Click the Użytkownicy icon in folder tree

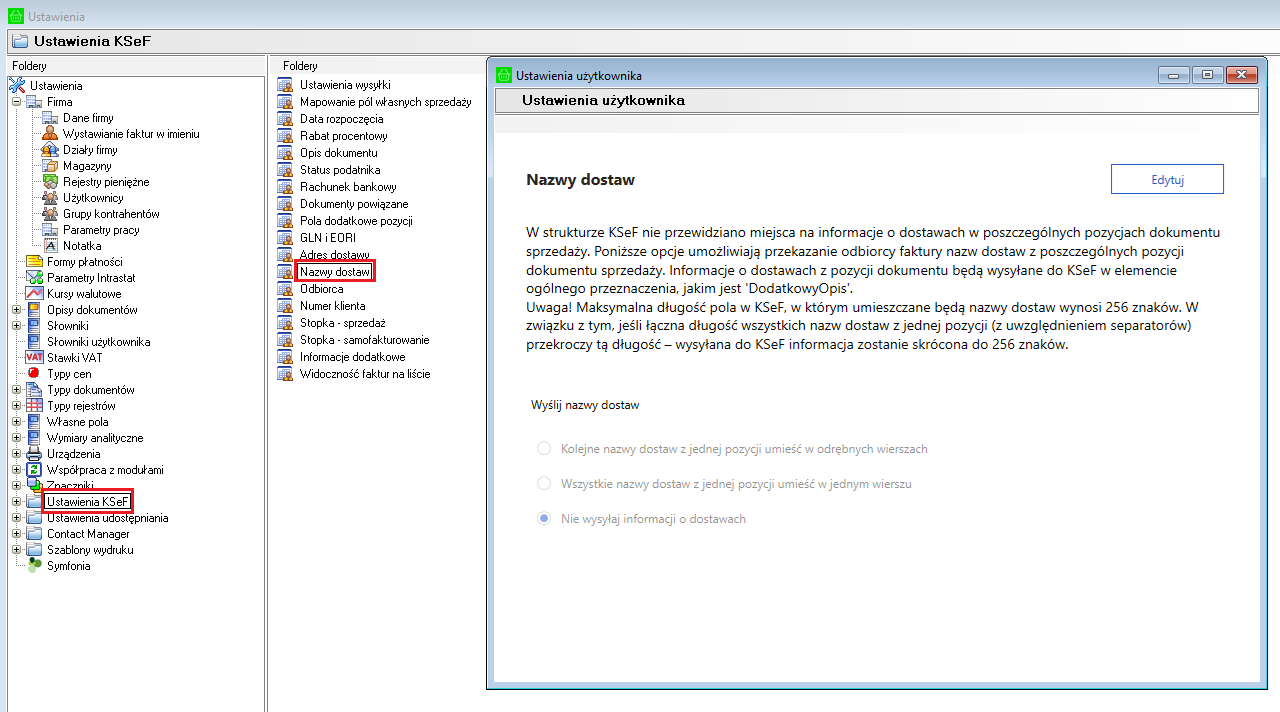click(50, 198)
